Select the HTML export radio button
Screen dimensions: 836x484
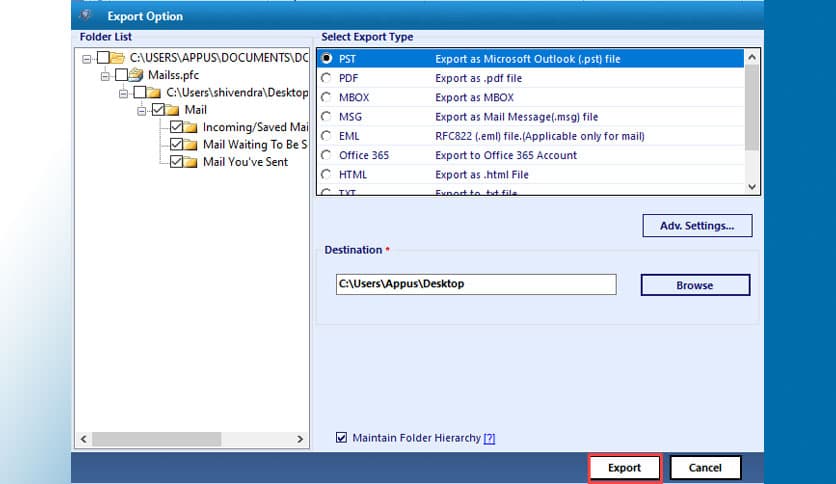point(326,174)
